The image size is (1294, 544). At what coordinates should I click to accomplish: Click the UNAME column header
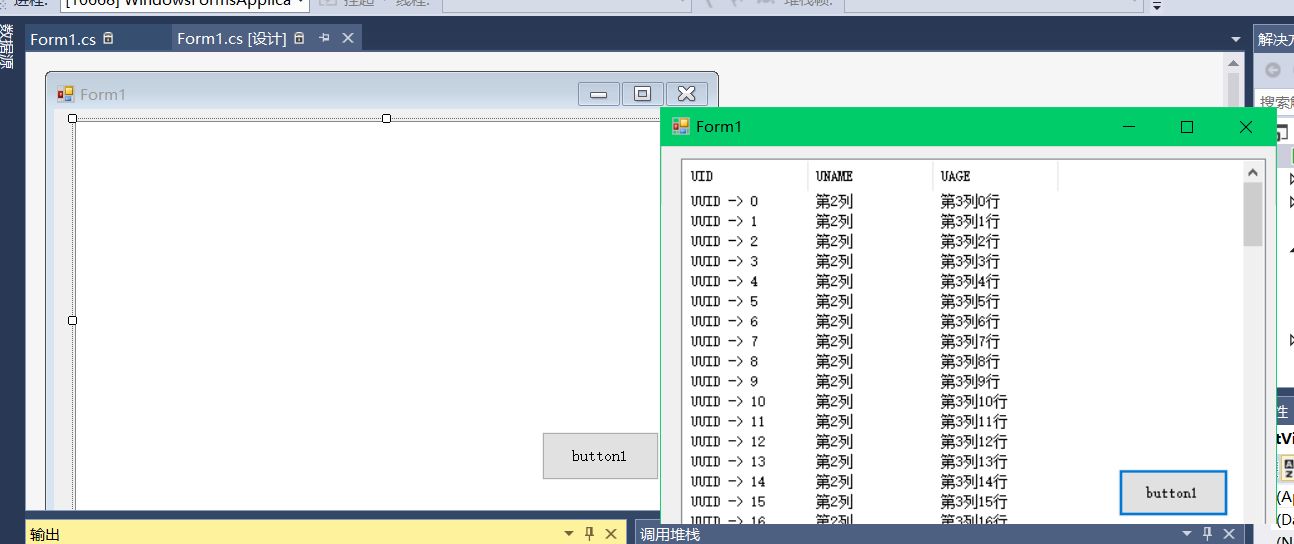pos(870,176)
